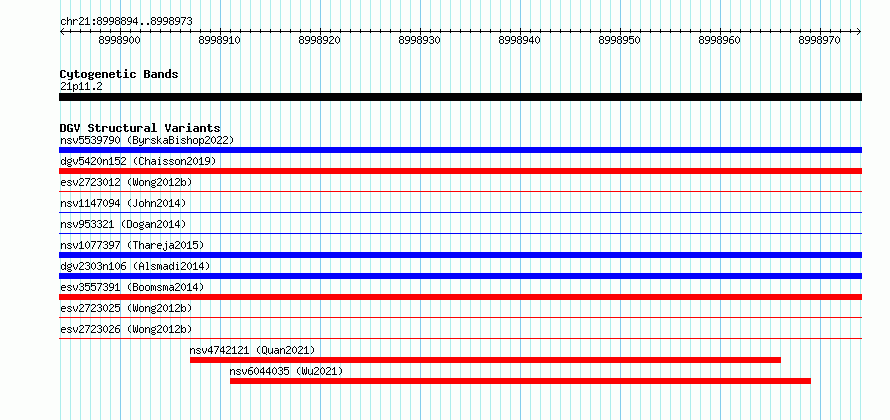Click the nsv5539790 (ByrskaBishop2022) label

coord(147,140)
